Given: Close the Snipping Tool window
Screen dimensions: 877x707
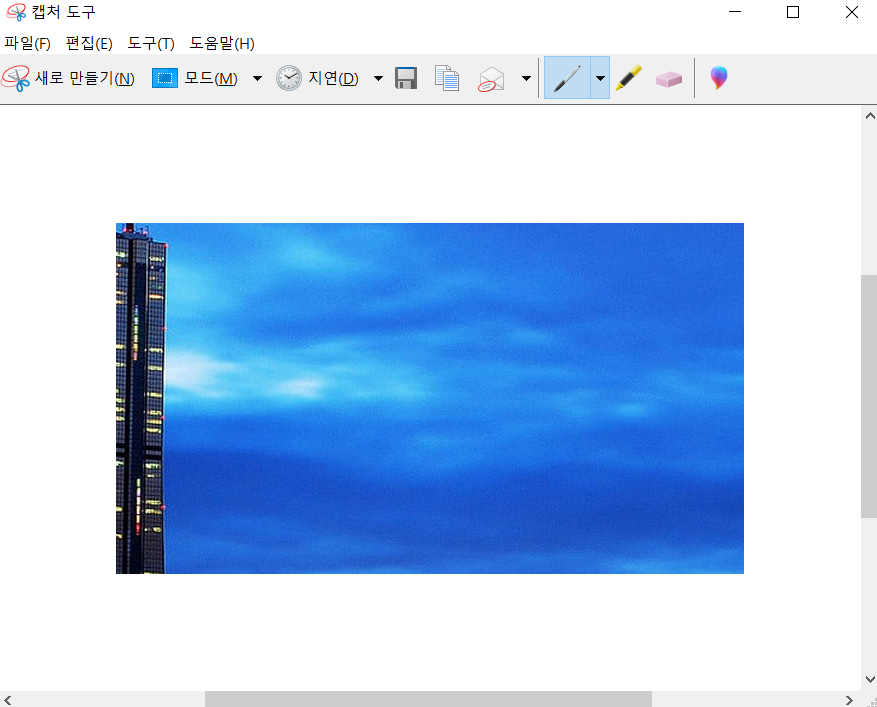Looking at the screenshot, I should [851, 12].
